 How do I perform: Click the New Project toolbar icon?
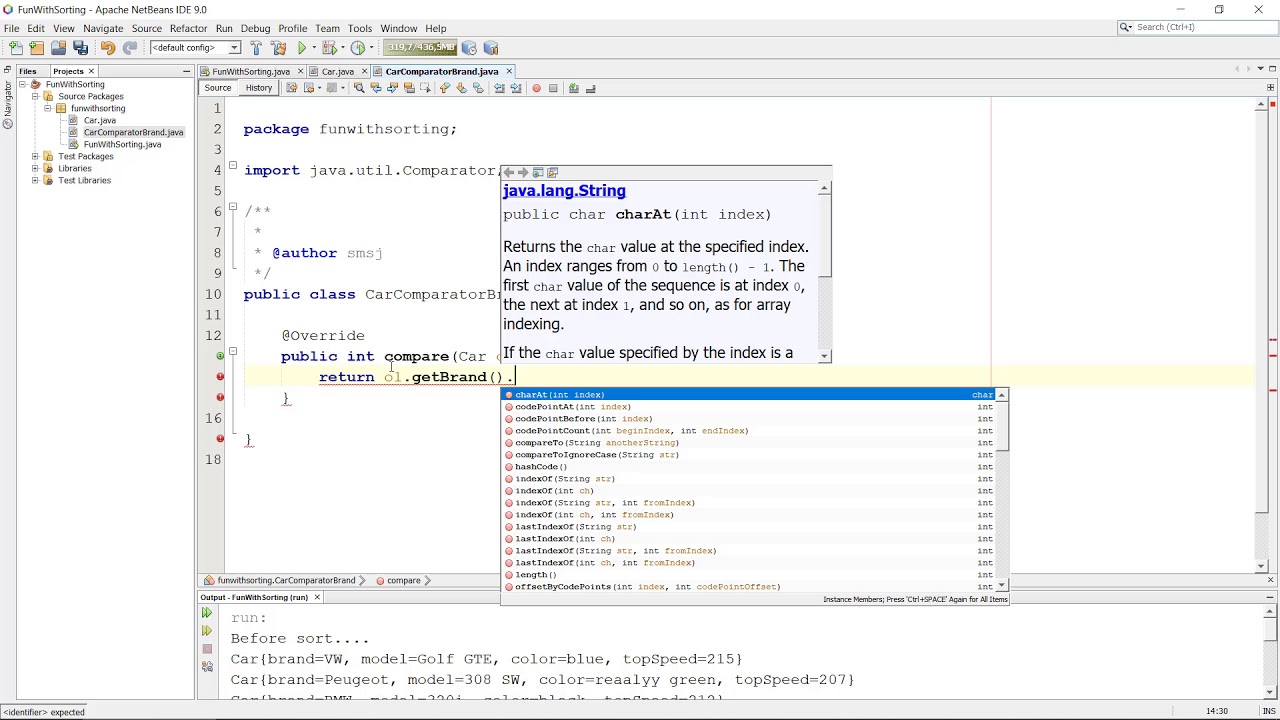pos(37,48)
